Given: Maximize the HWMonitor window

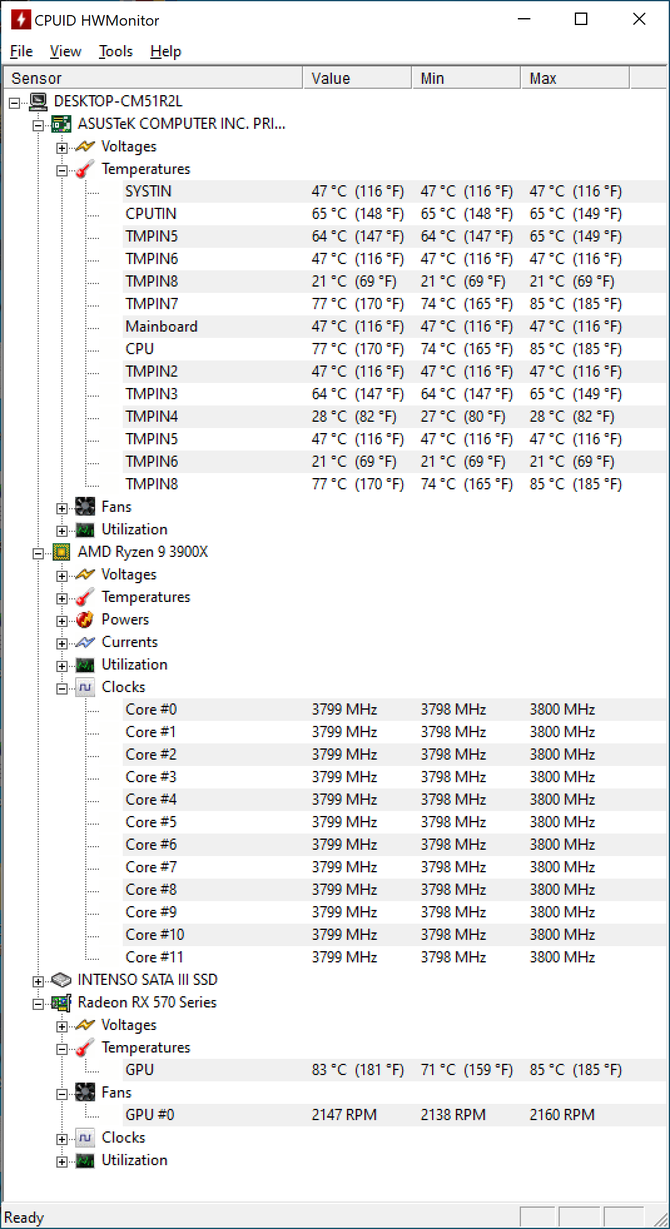Looking at the screenshot, I should pos(581,20).
